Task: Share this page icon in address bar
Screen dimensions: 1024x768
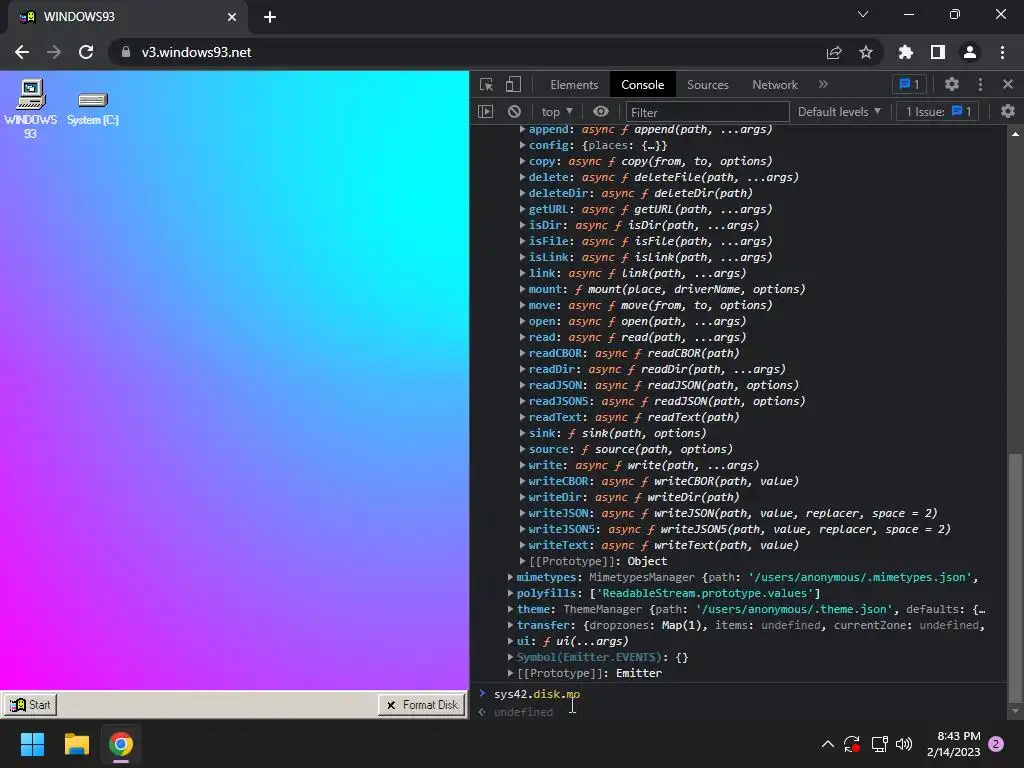Action: [834, 52]
